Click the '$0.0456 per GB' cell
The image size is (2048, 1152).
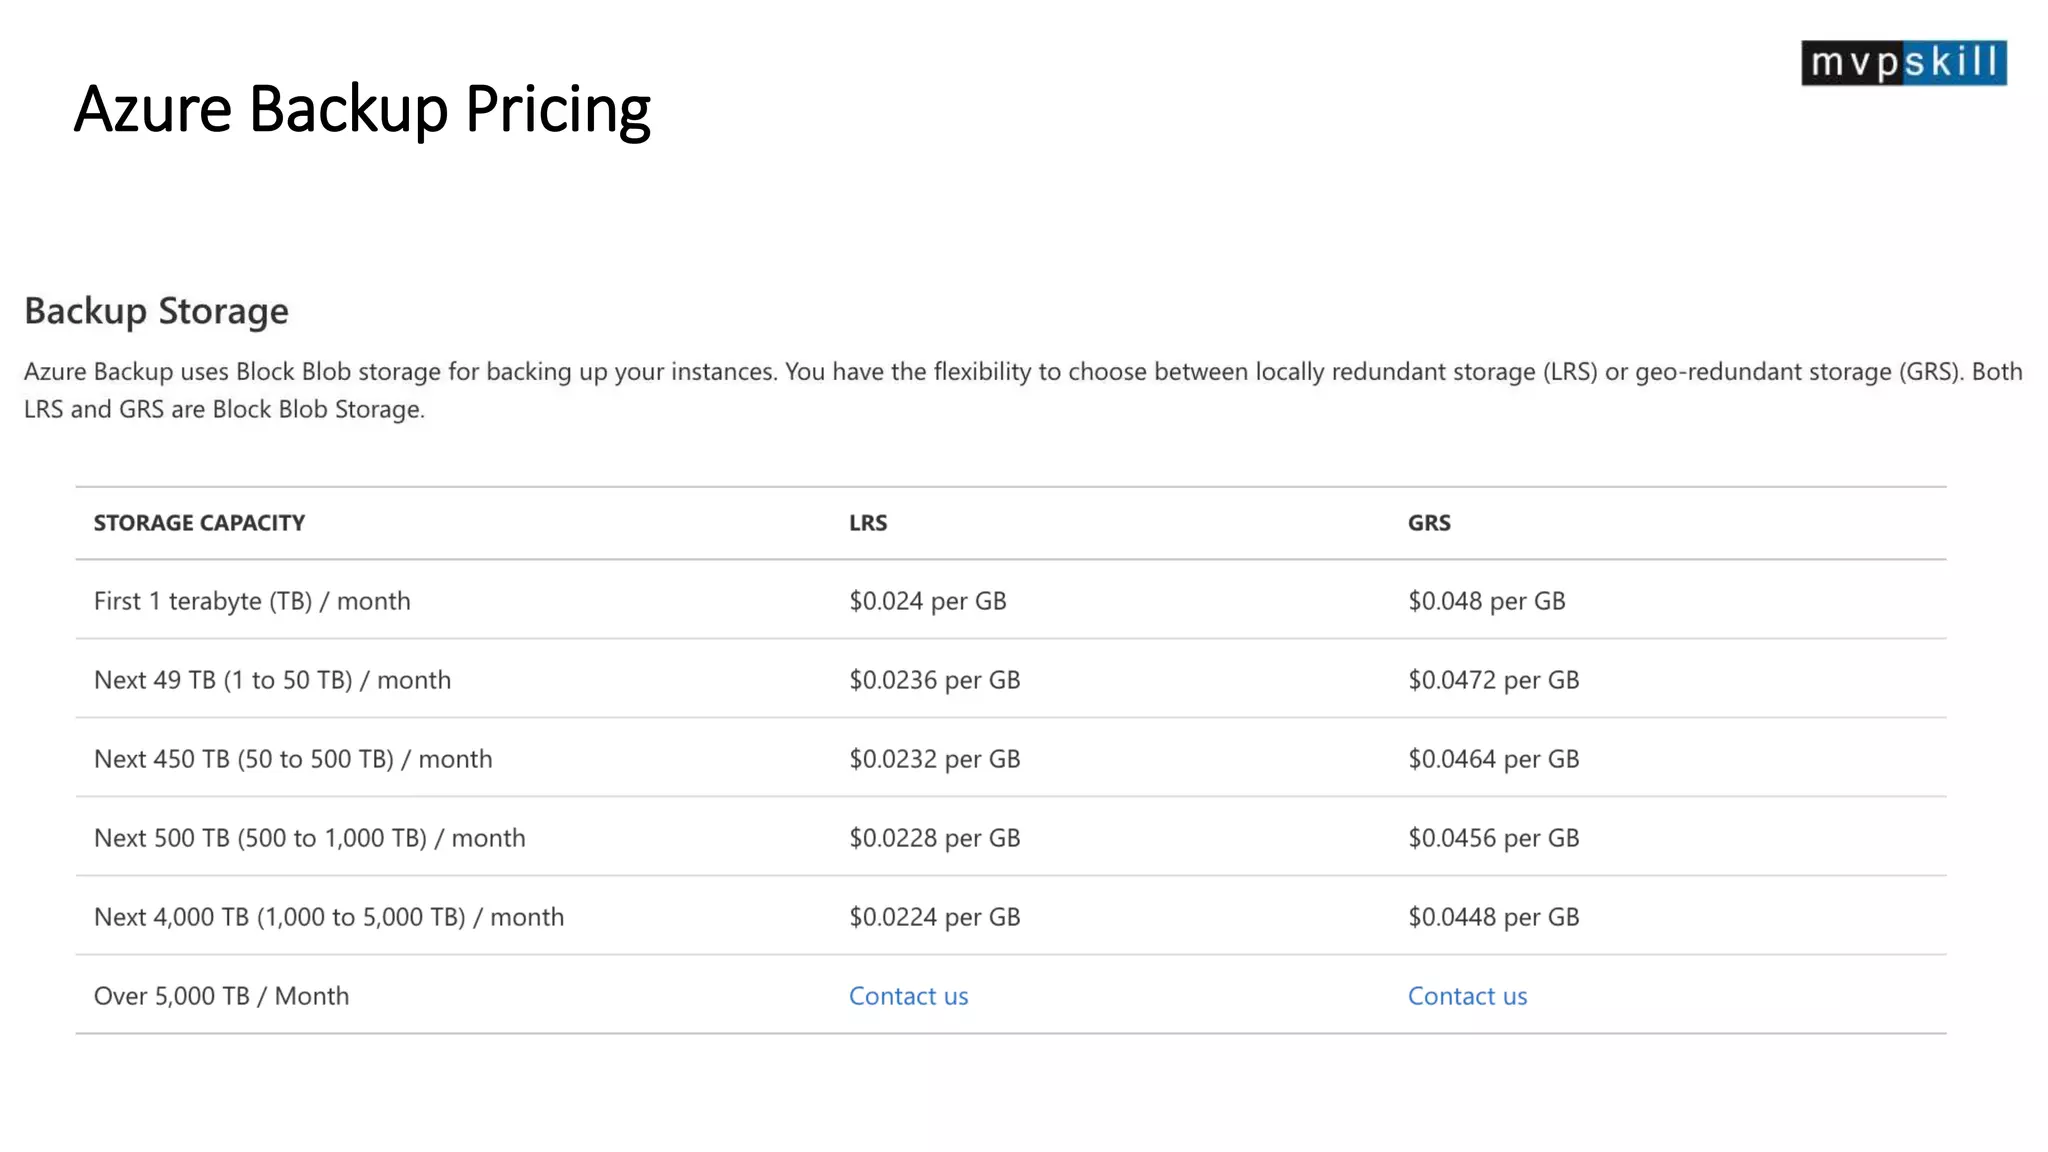pos(1493,838)
